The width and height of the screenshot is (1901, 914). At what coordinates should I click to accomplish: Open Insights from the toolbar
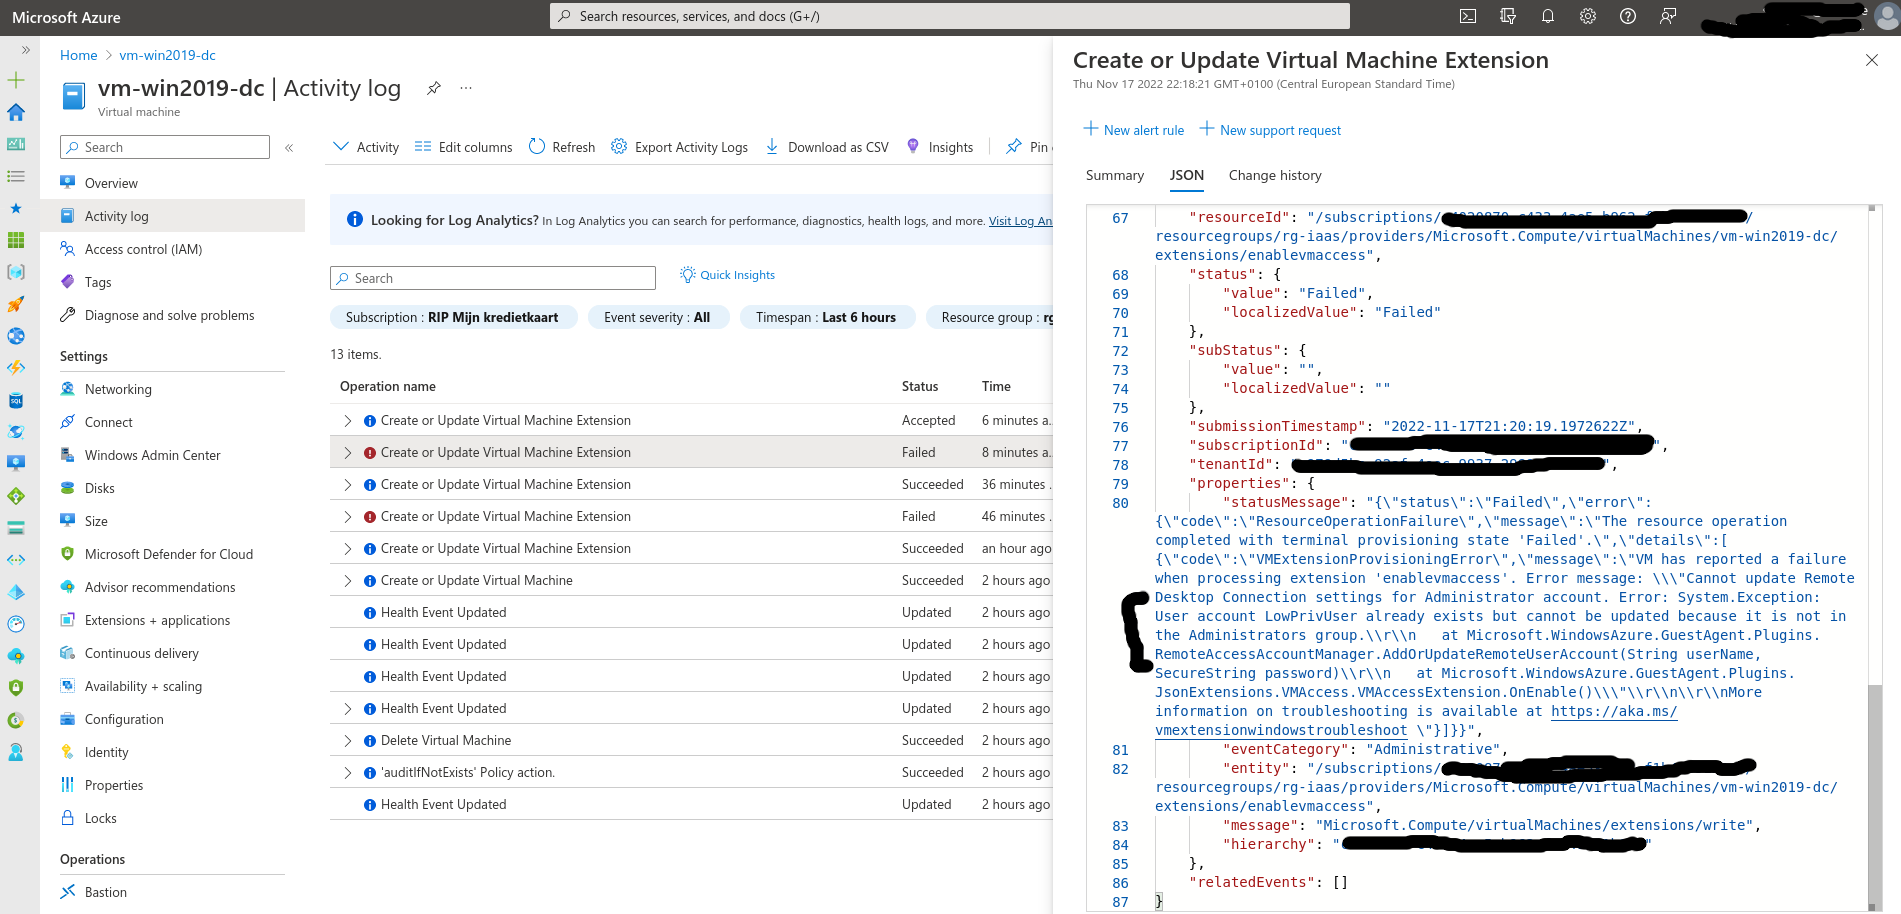tap(939, 147)
